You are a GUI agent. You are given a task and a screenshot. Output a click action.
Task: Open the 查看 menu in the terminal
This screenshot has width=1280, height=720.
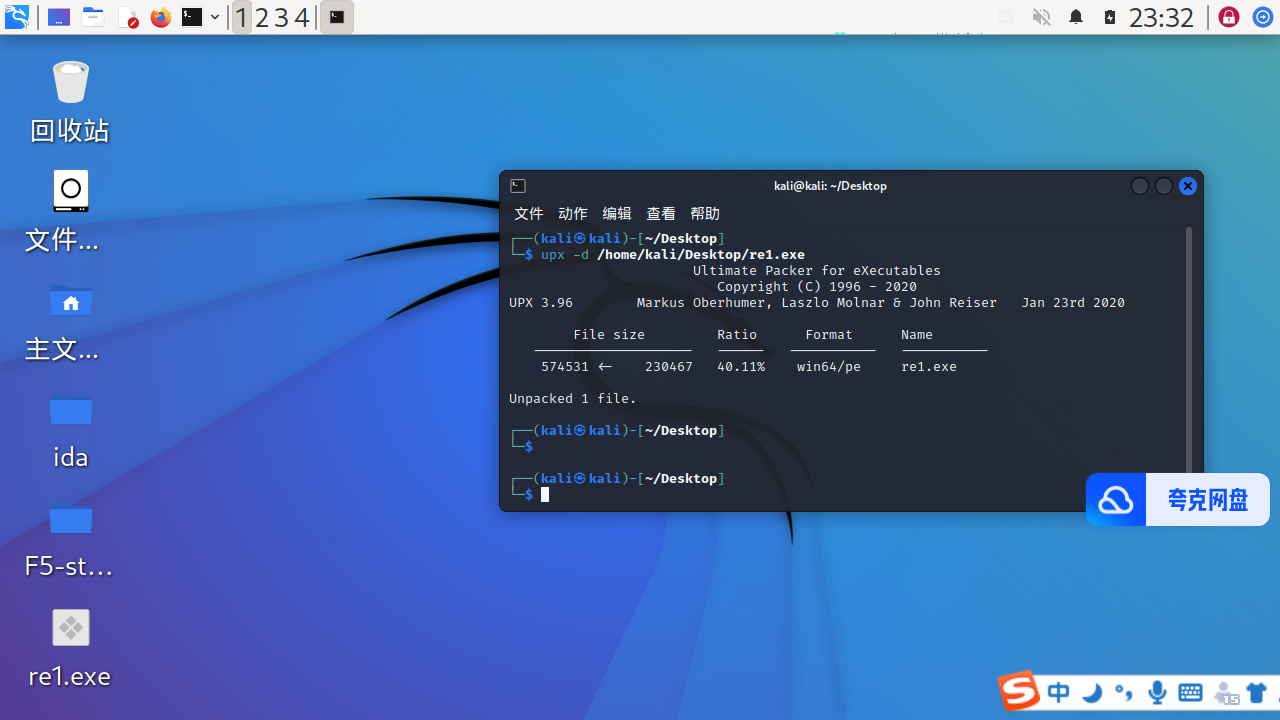[661, 213]
